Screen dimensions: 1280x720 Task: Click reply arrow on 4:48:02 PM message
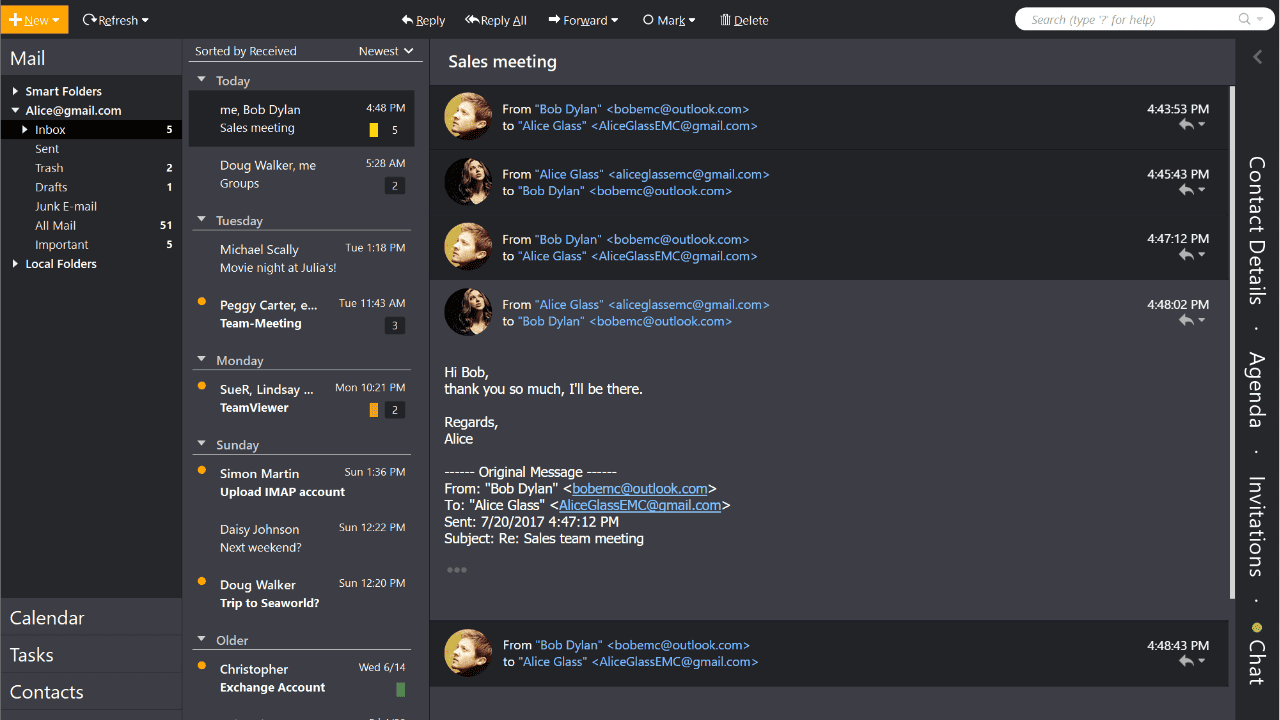[x=1186, y=320]
